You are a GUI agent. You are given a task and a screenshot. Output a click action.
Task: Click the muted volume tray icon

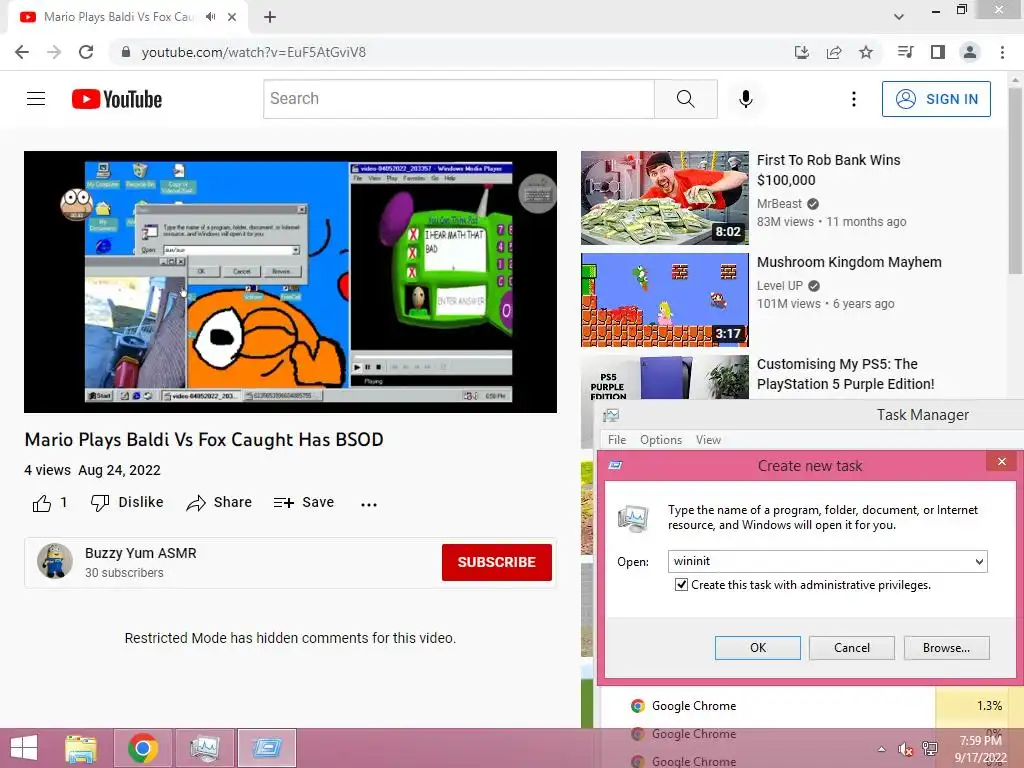(905, 749)
